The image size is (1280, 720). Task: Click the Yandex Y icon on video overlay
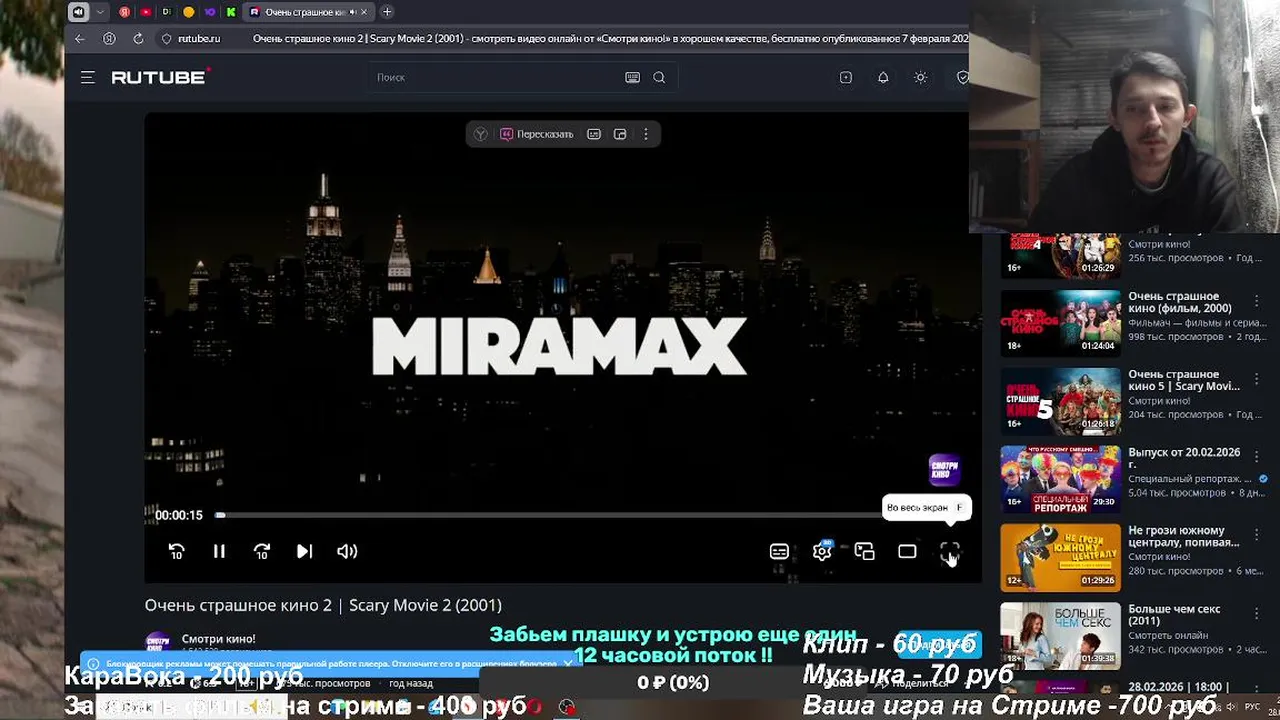481,134
